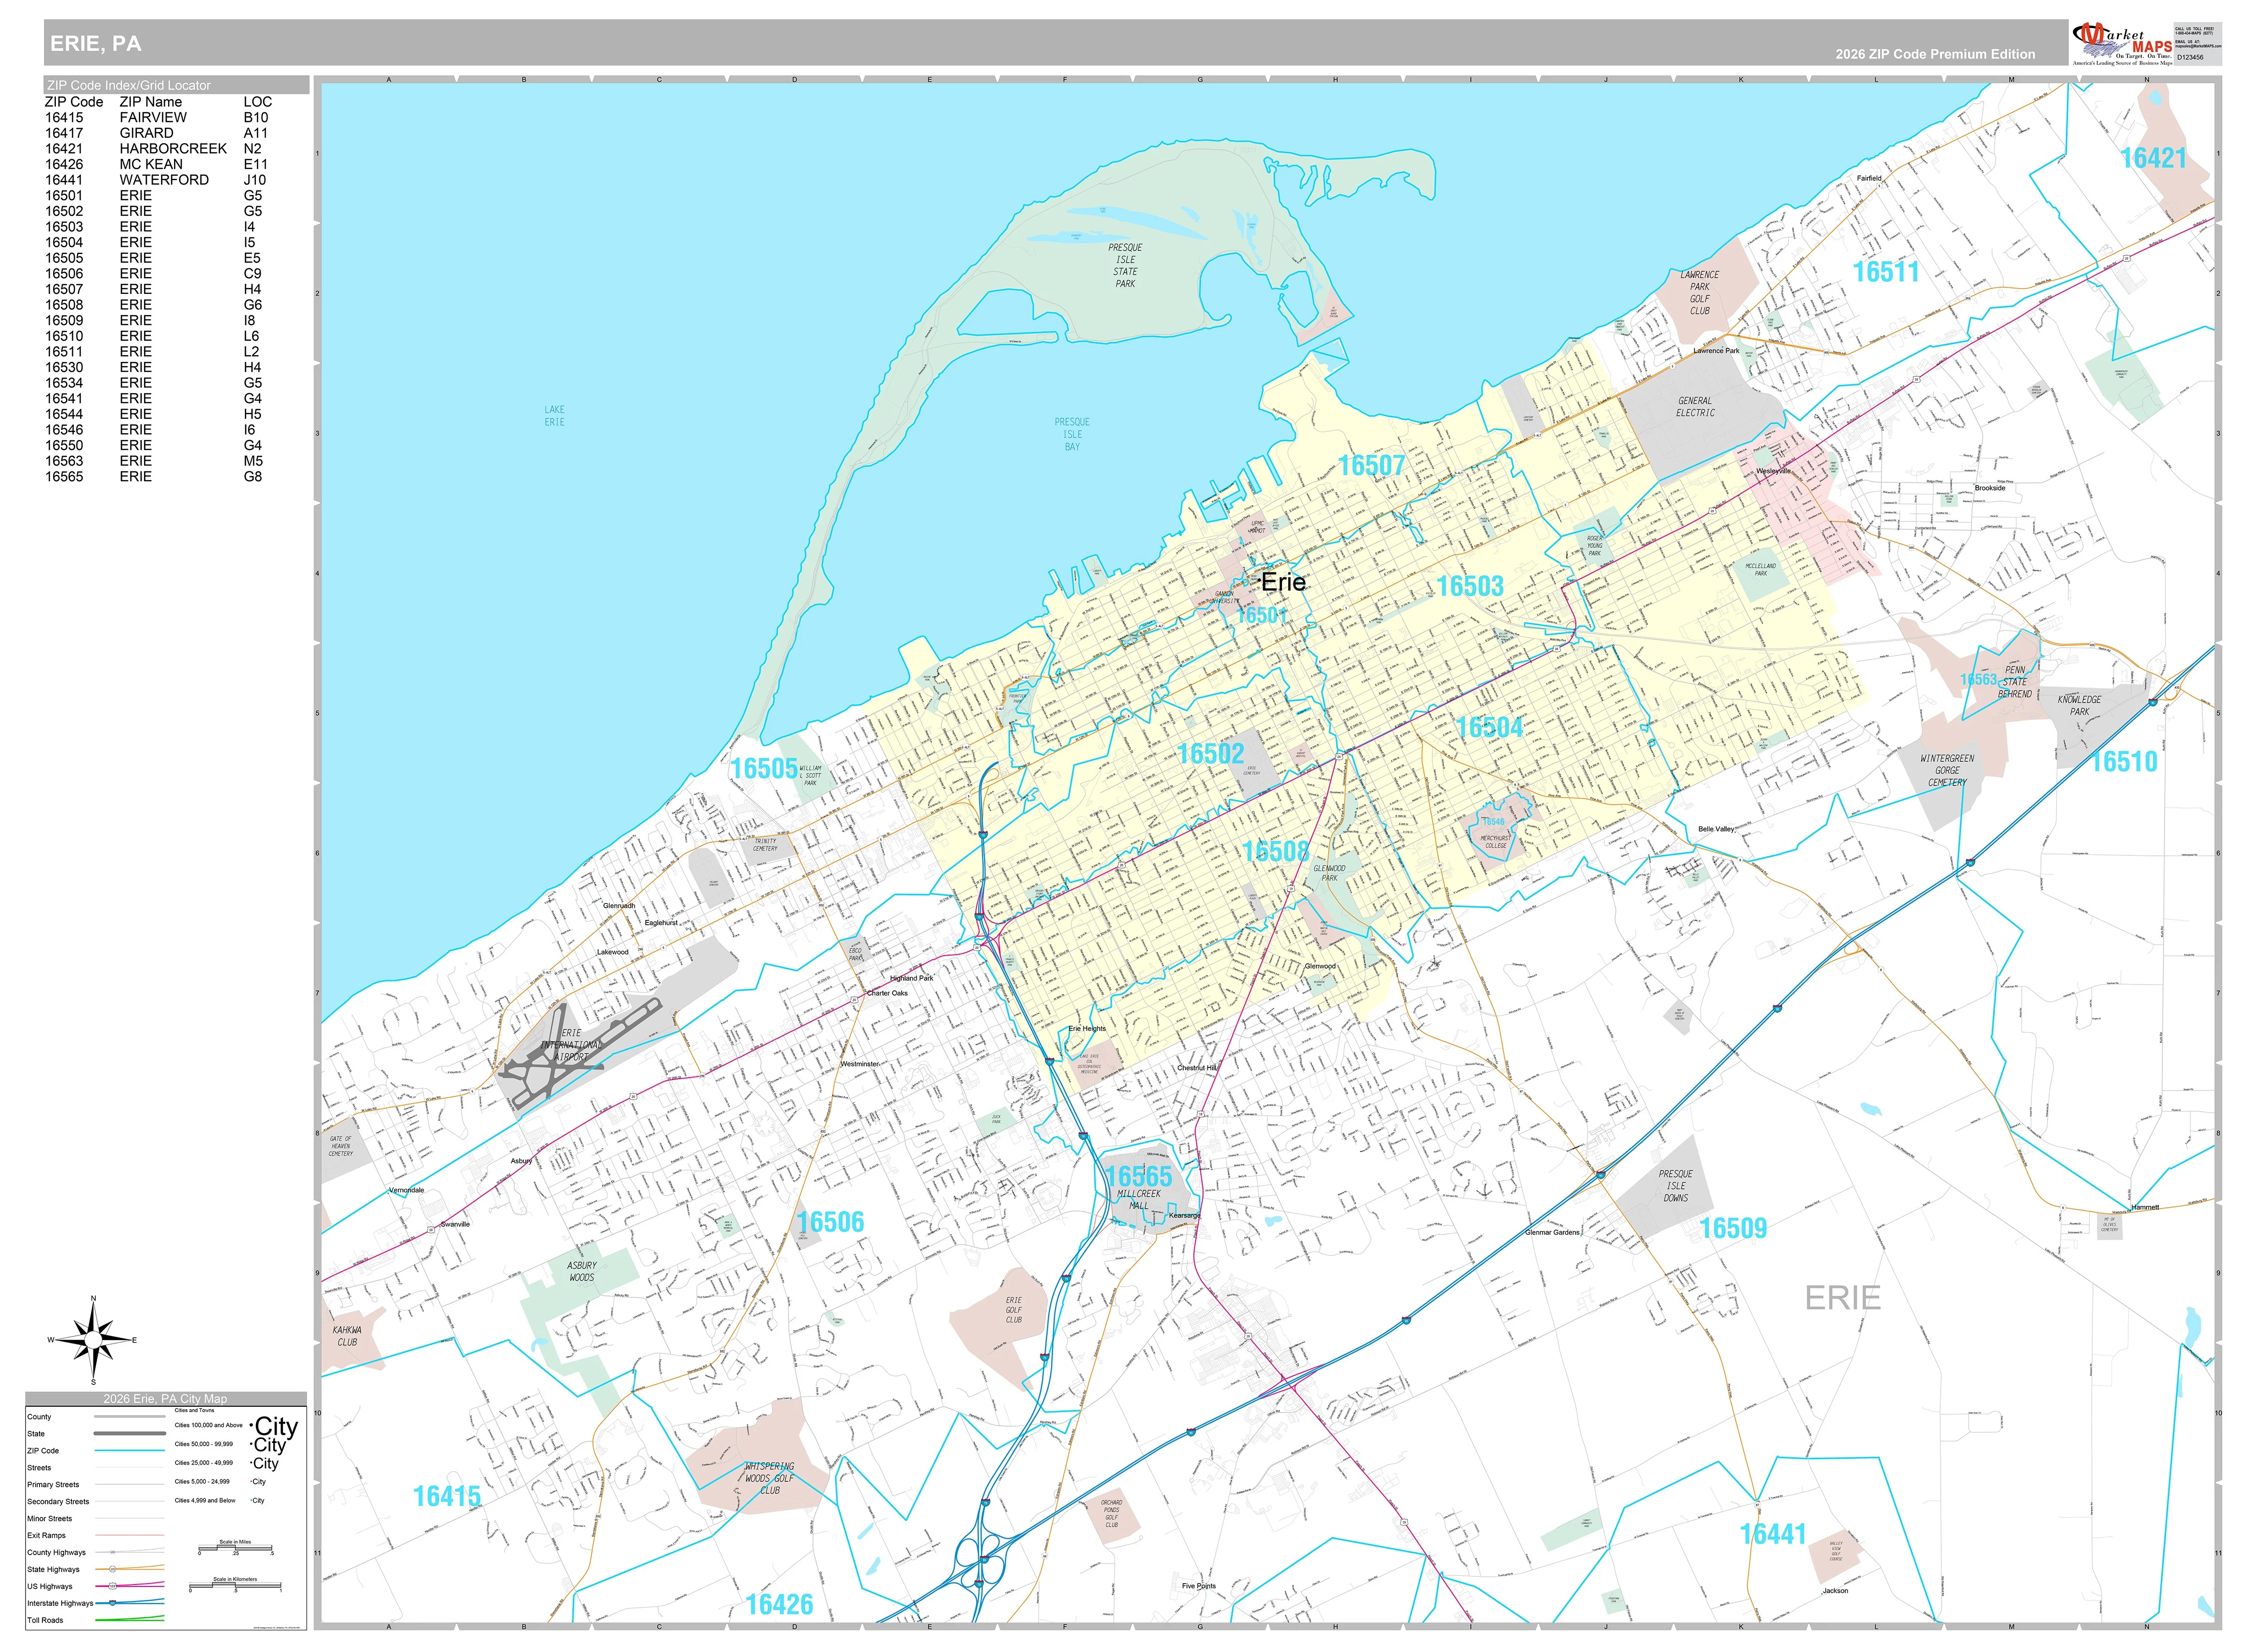
Task: Click the Scale in Kilometers bar
Action: point(236,1586)
